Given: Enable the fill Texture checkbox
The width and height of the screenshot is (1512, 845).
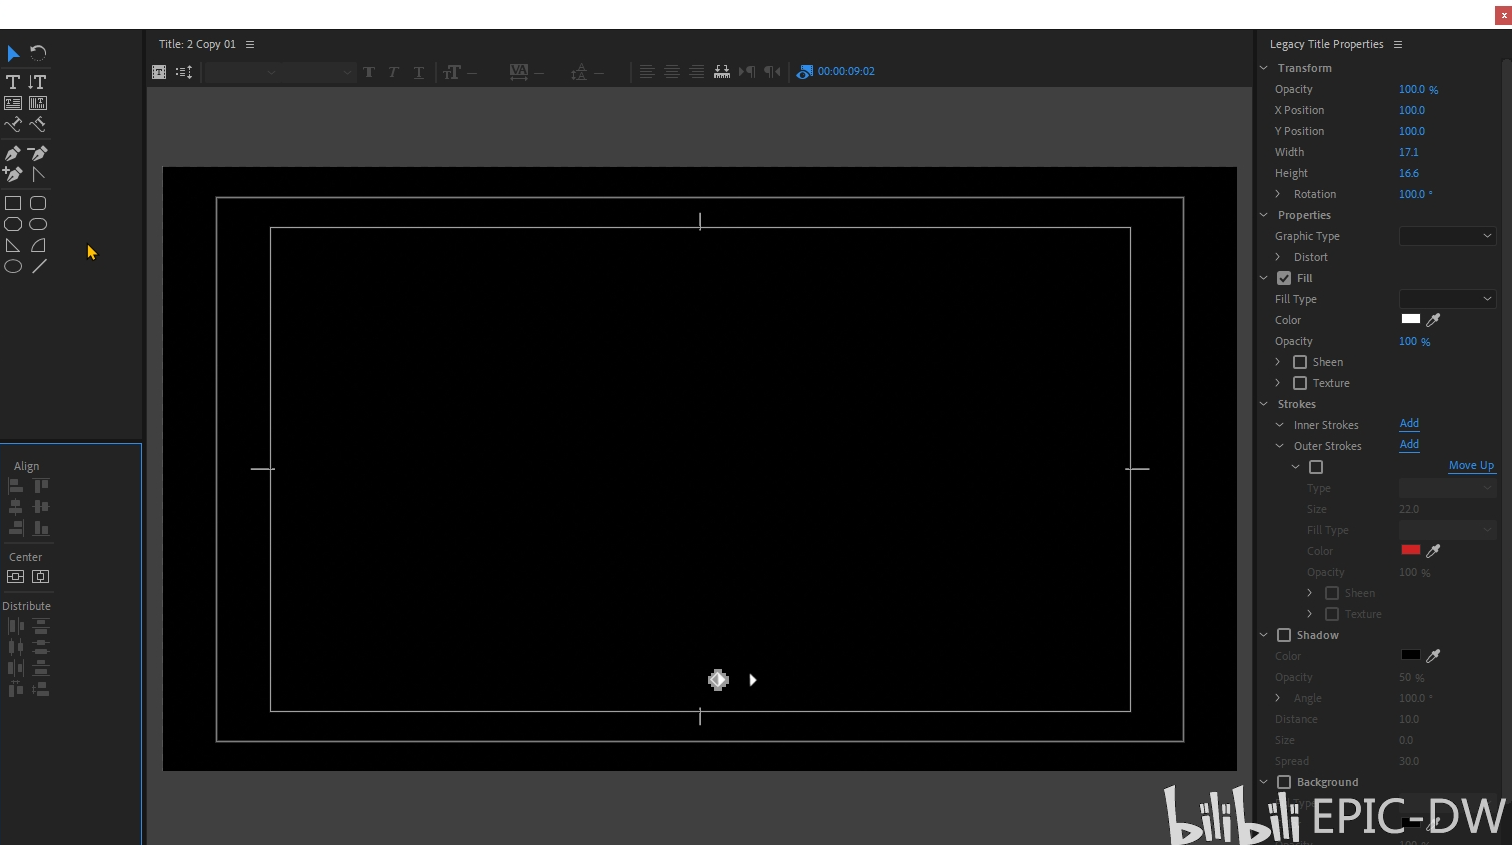Looking at the screenshot, I should click(1300, 383).
